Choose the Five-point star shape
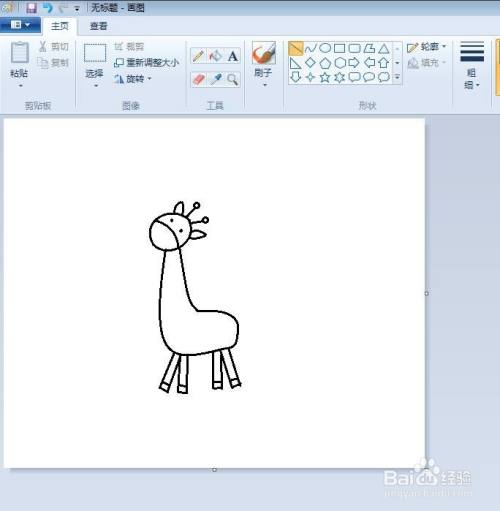Viewport: 500px width, 511px height. 325,77
